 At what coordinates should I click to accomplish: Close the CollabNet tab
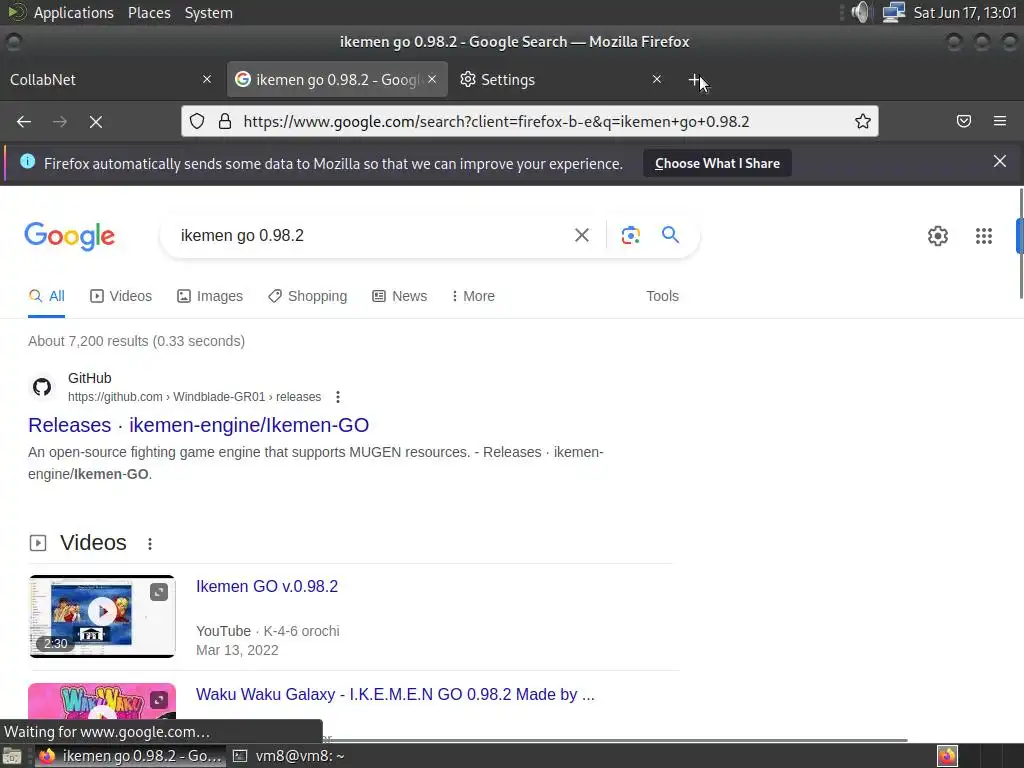[x=207, y=79]
